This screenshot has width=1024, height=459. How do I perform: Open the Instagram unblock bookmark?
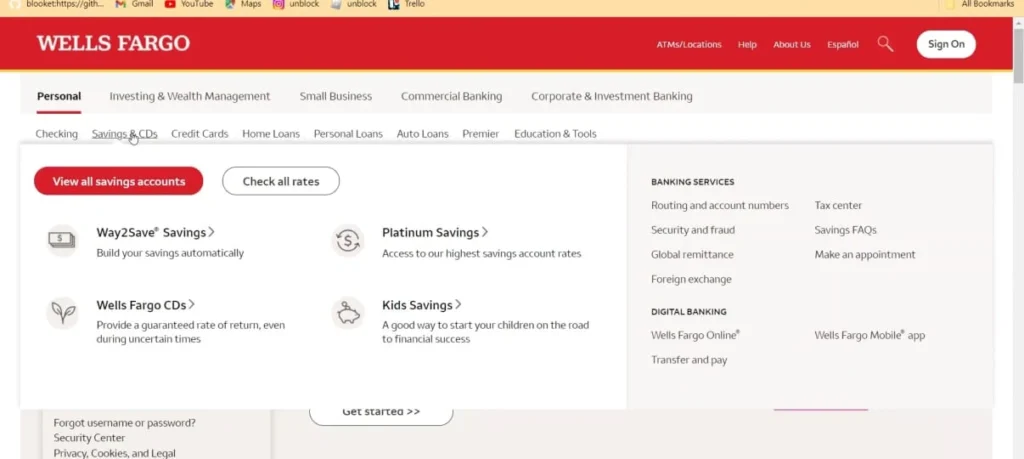point(297,4)
